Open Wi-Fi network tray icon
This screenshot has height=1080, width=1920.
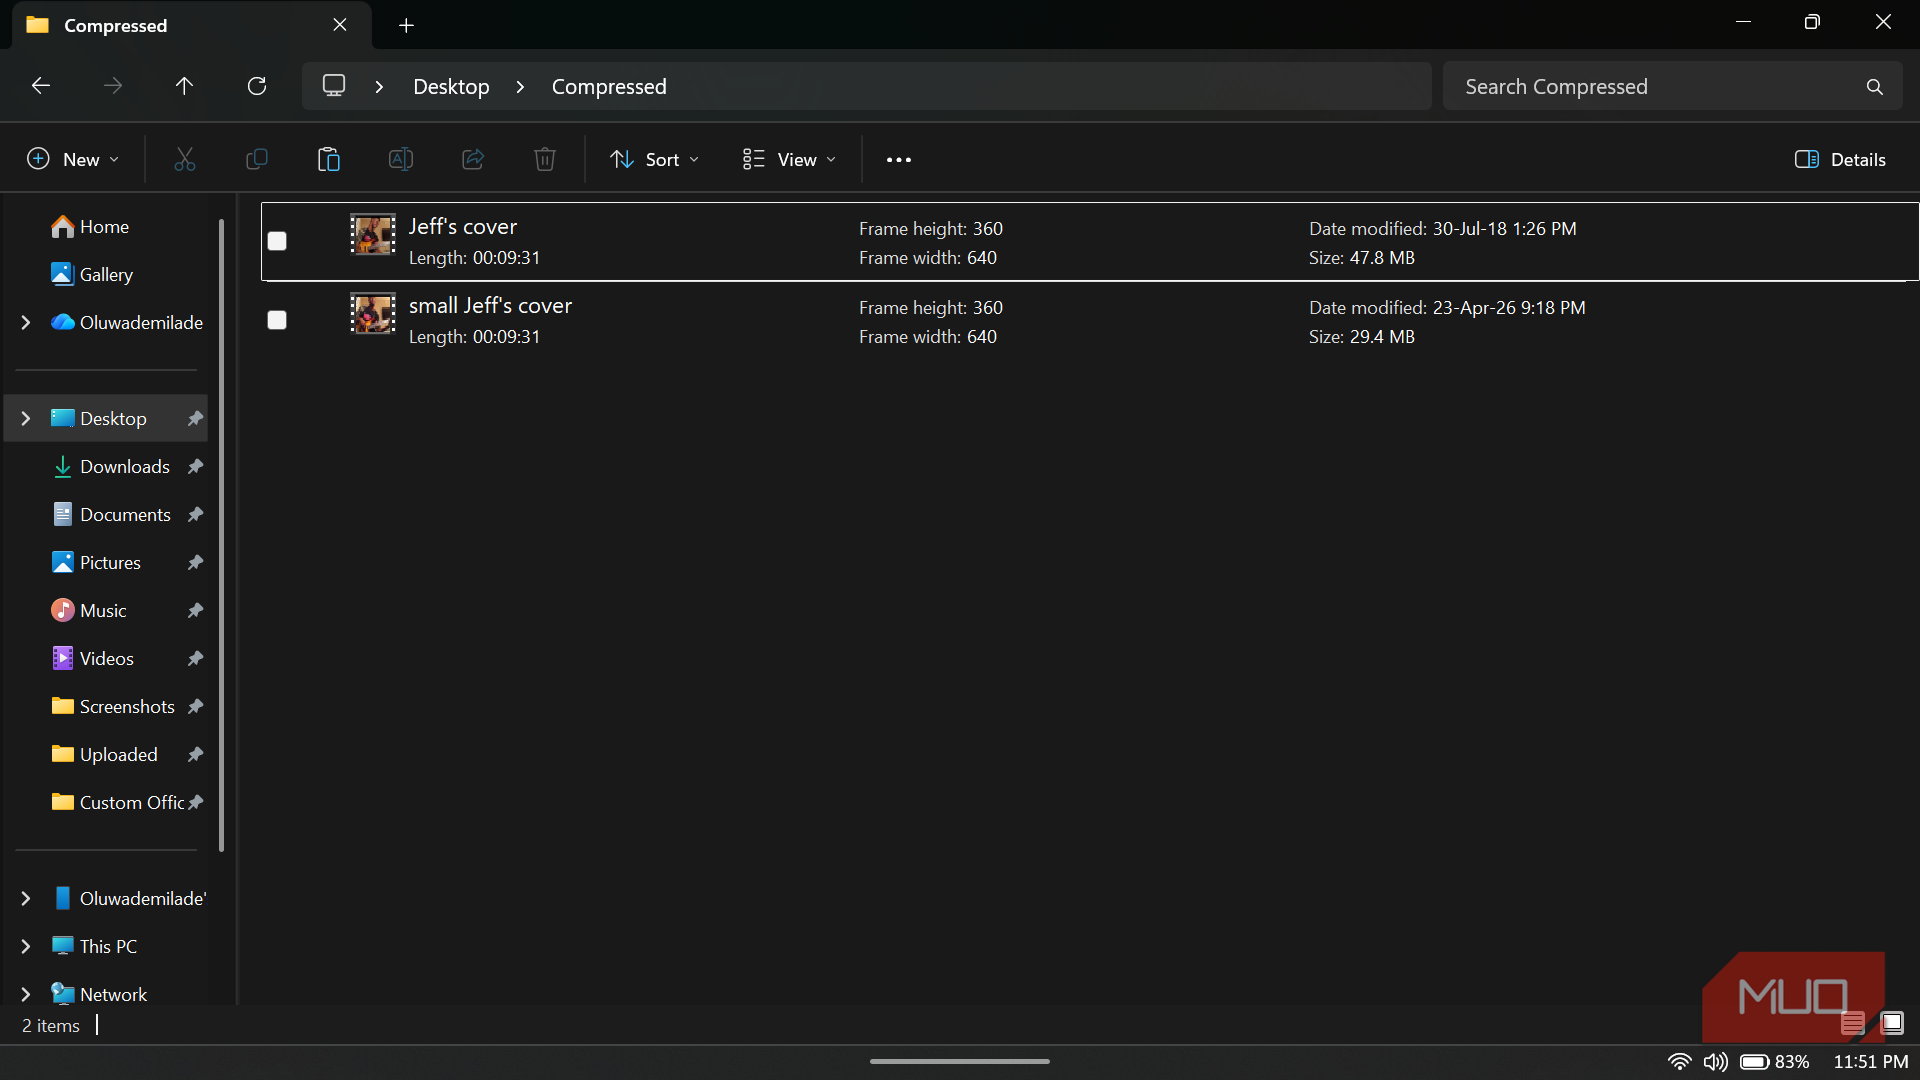[x=1679, y=1062]
